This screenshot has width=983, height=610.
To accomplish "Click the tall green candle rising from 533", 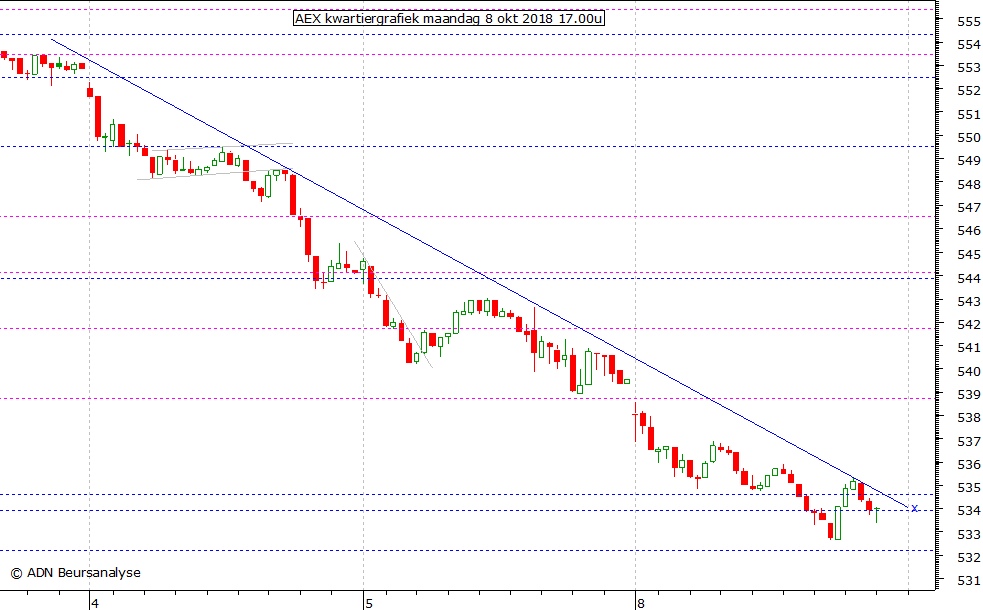I will coord(838,523).
